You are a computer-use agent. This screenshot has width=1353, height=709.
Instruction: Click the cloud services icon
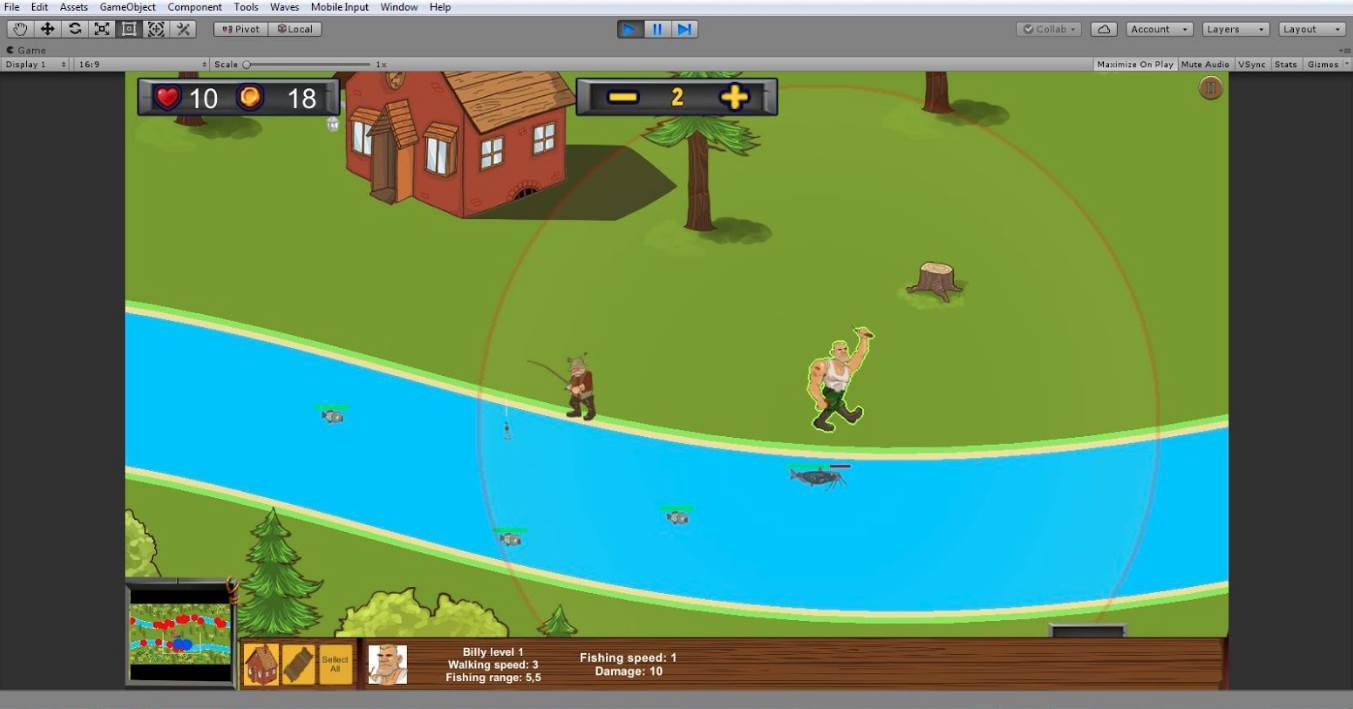(1103, 29)
